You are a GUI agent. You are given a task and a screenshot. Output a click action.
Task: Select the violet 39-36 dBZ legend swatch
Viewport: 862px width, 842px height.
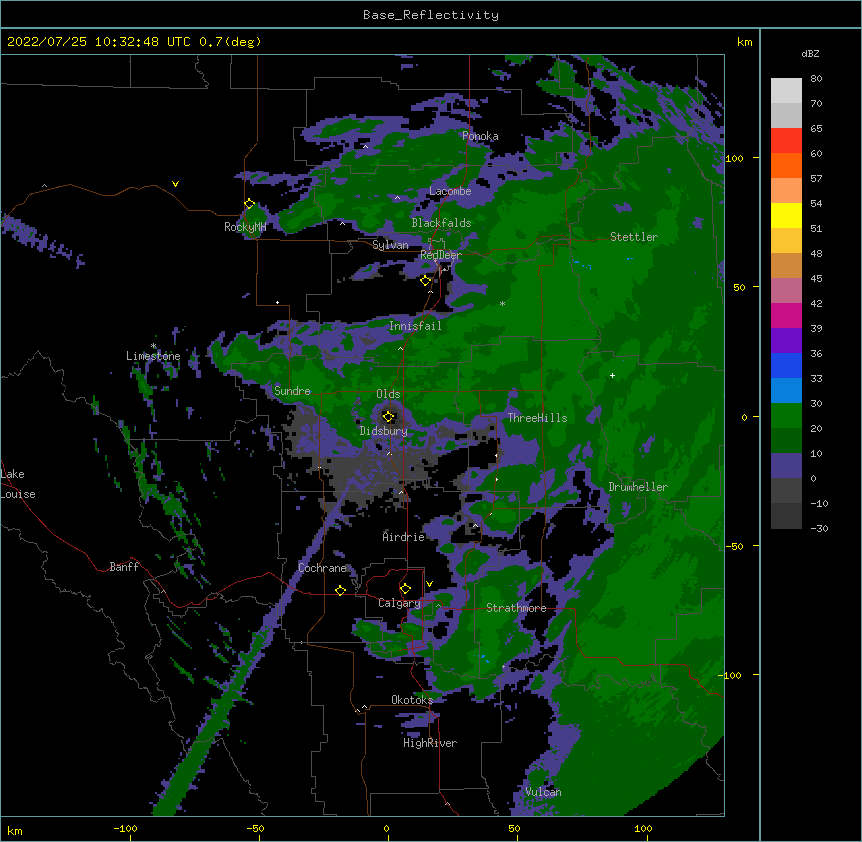(x=786, y=340)
